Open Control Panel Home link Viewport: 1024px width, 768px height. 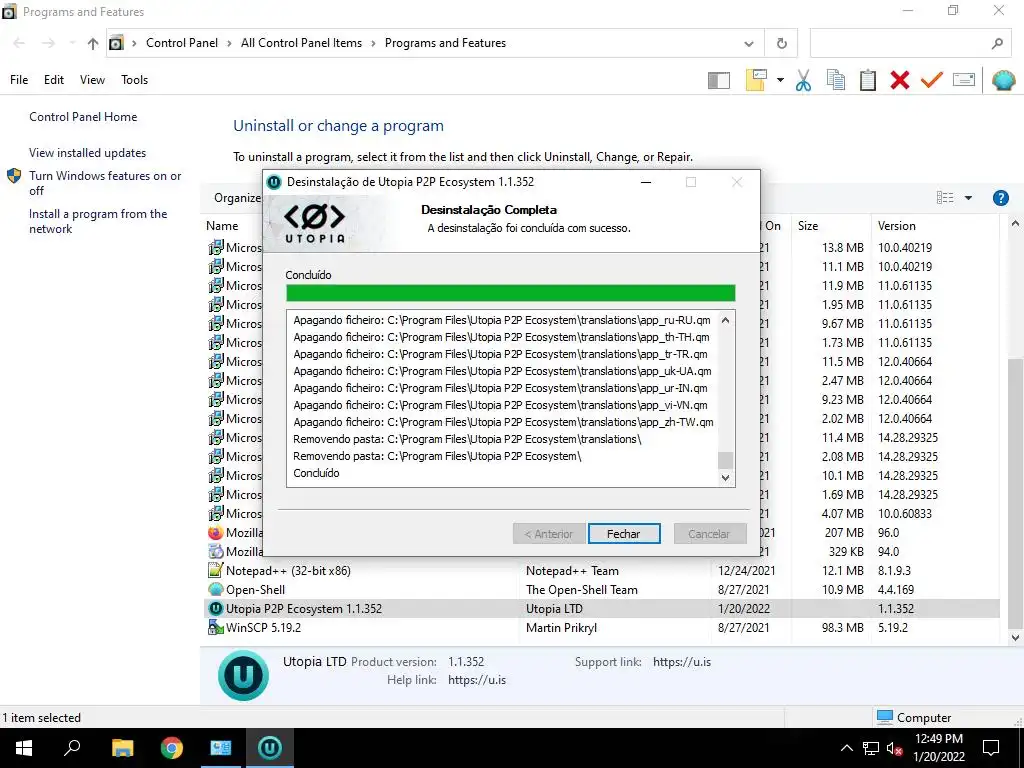[x=83, y=117]
